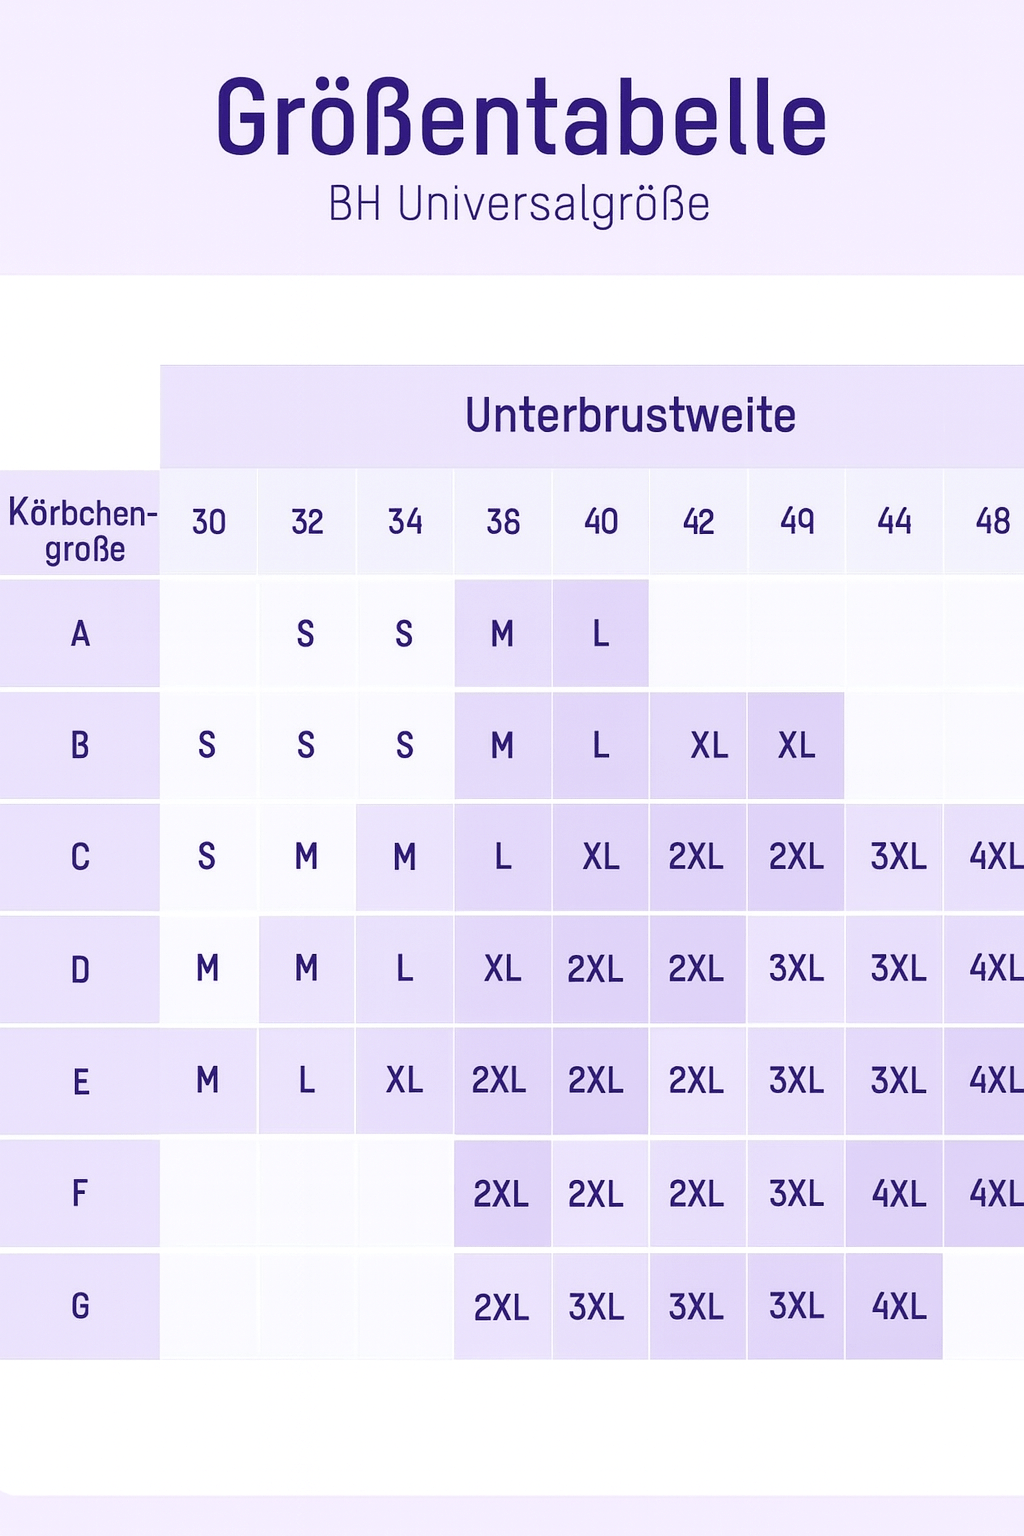Select the cup size A row label
1024x1536 pixels.
click(80, 634)
